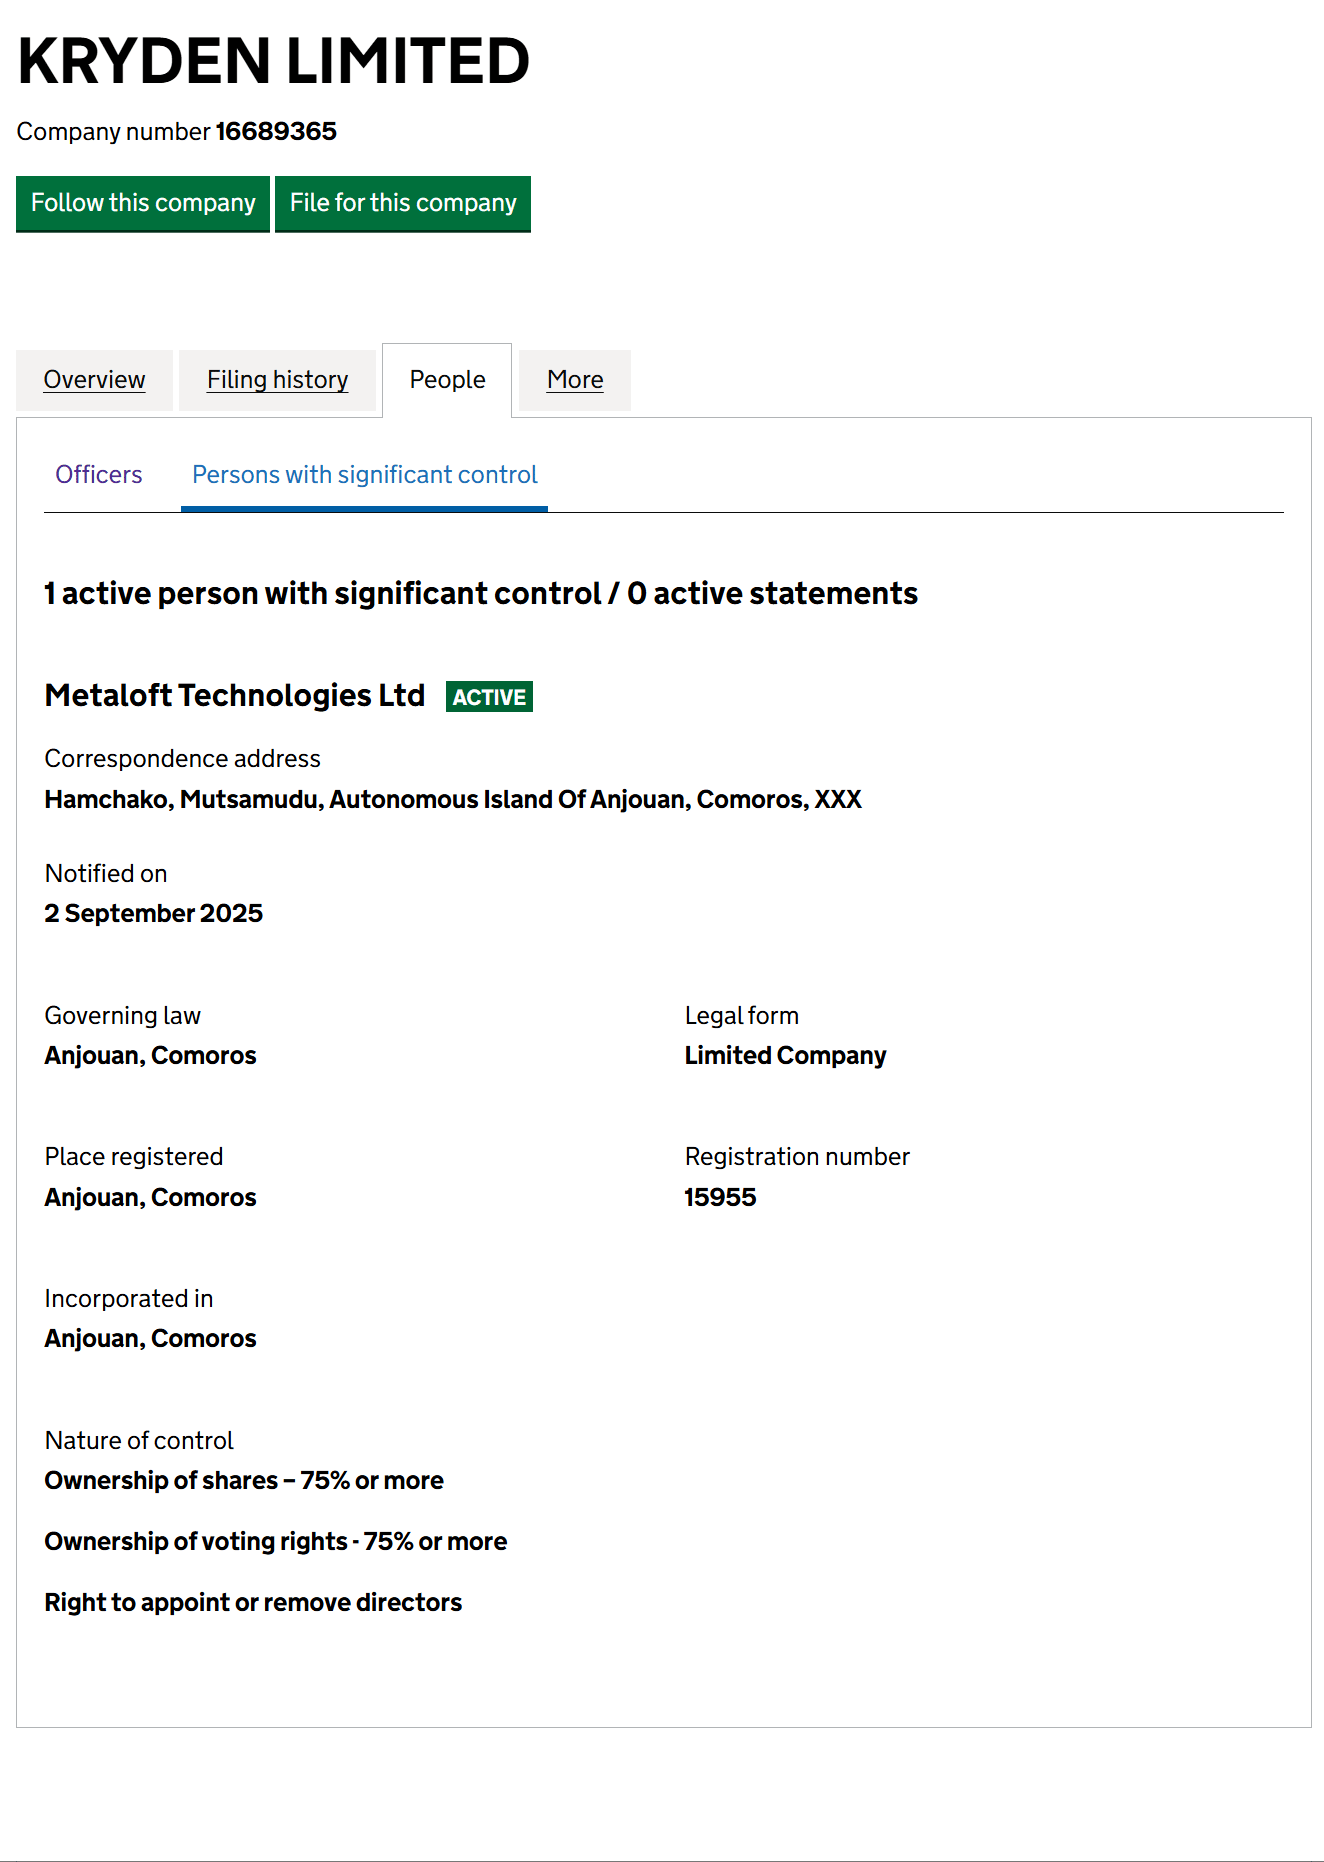
Task: Click the KRYDEN LIMITED heading
Action: tap(273, 61)
